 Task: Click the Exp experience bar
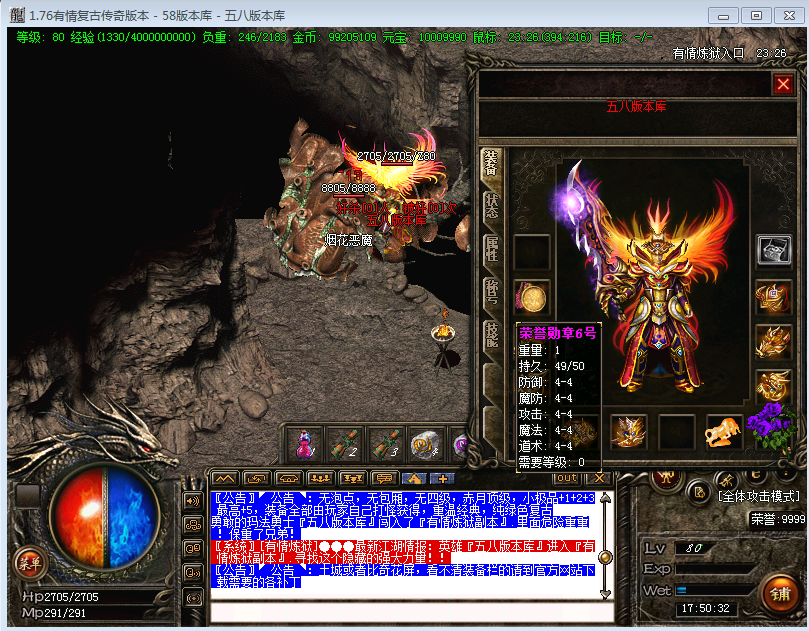pos(716,569)
